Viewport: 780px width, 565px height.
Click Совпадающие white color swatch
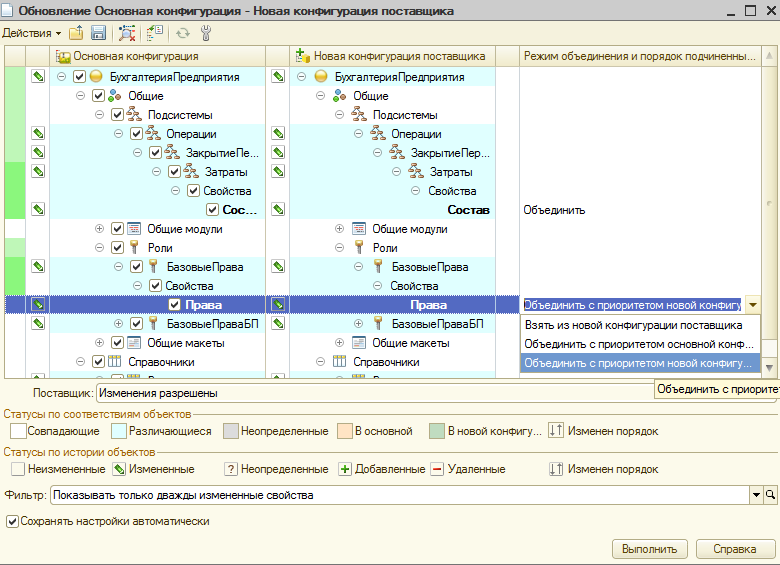[18, 431]
